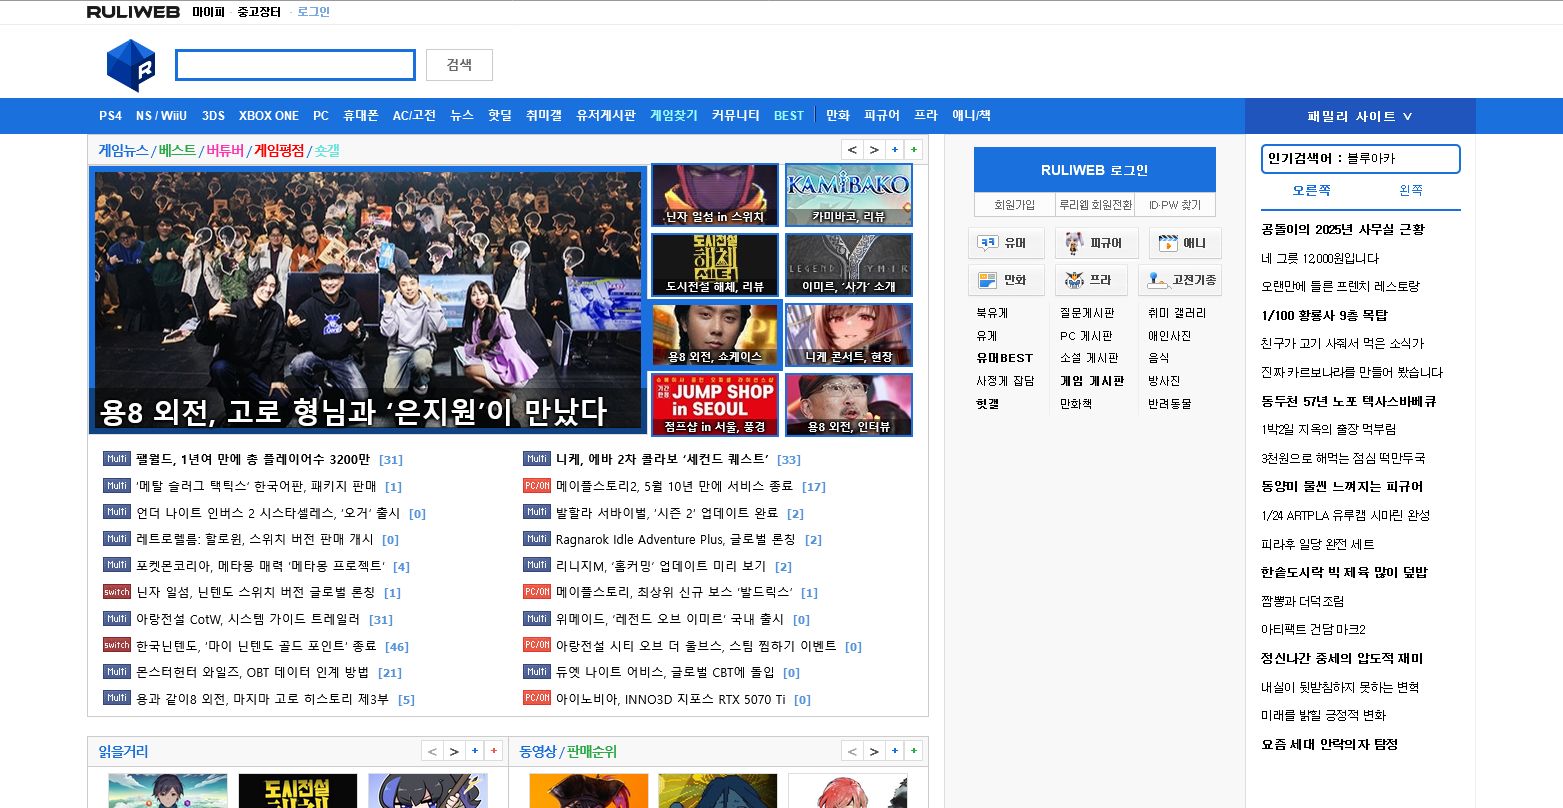Click the blue plus in 동영상 panel

tap(895, 751)
